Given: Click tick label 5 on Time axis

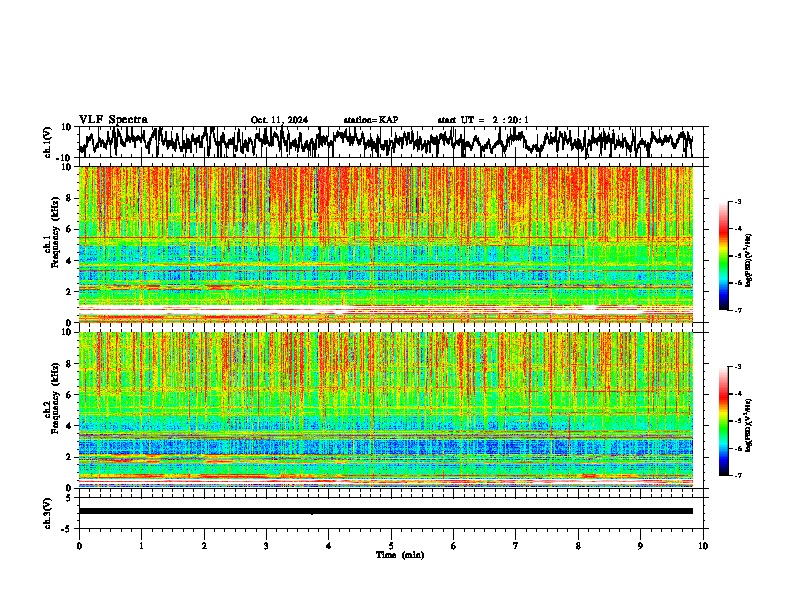Looking at the screenshot, I should [391, 546].
